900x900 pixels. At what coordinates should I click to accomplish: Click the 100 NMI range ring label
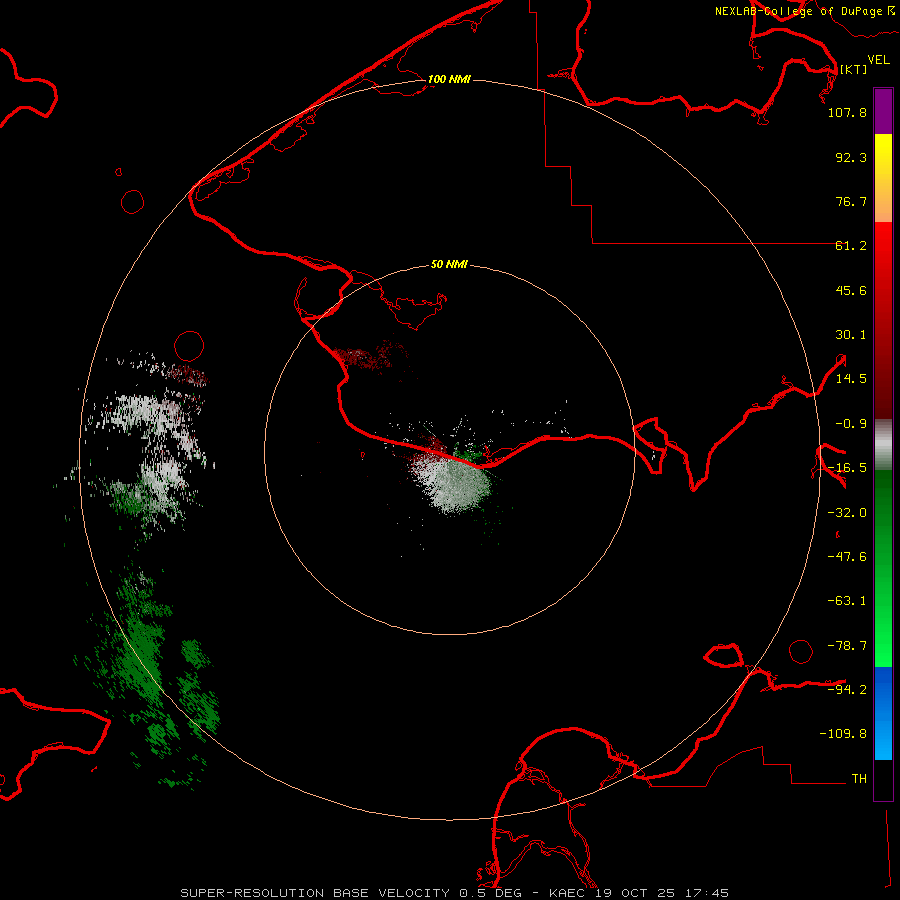click(x=449, y=79)
